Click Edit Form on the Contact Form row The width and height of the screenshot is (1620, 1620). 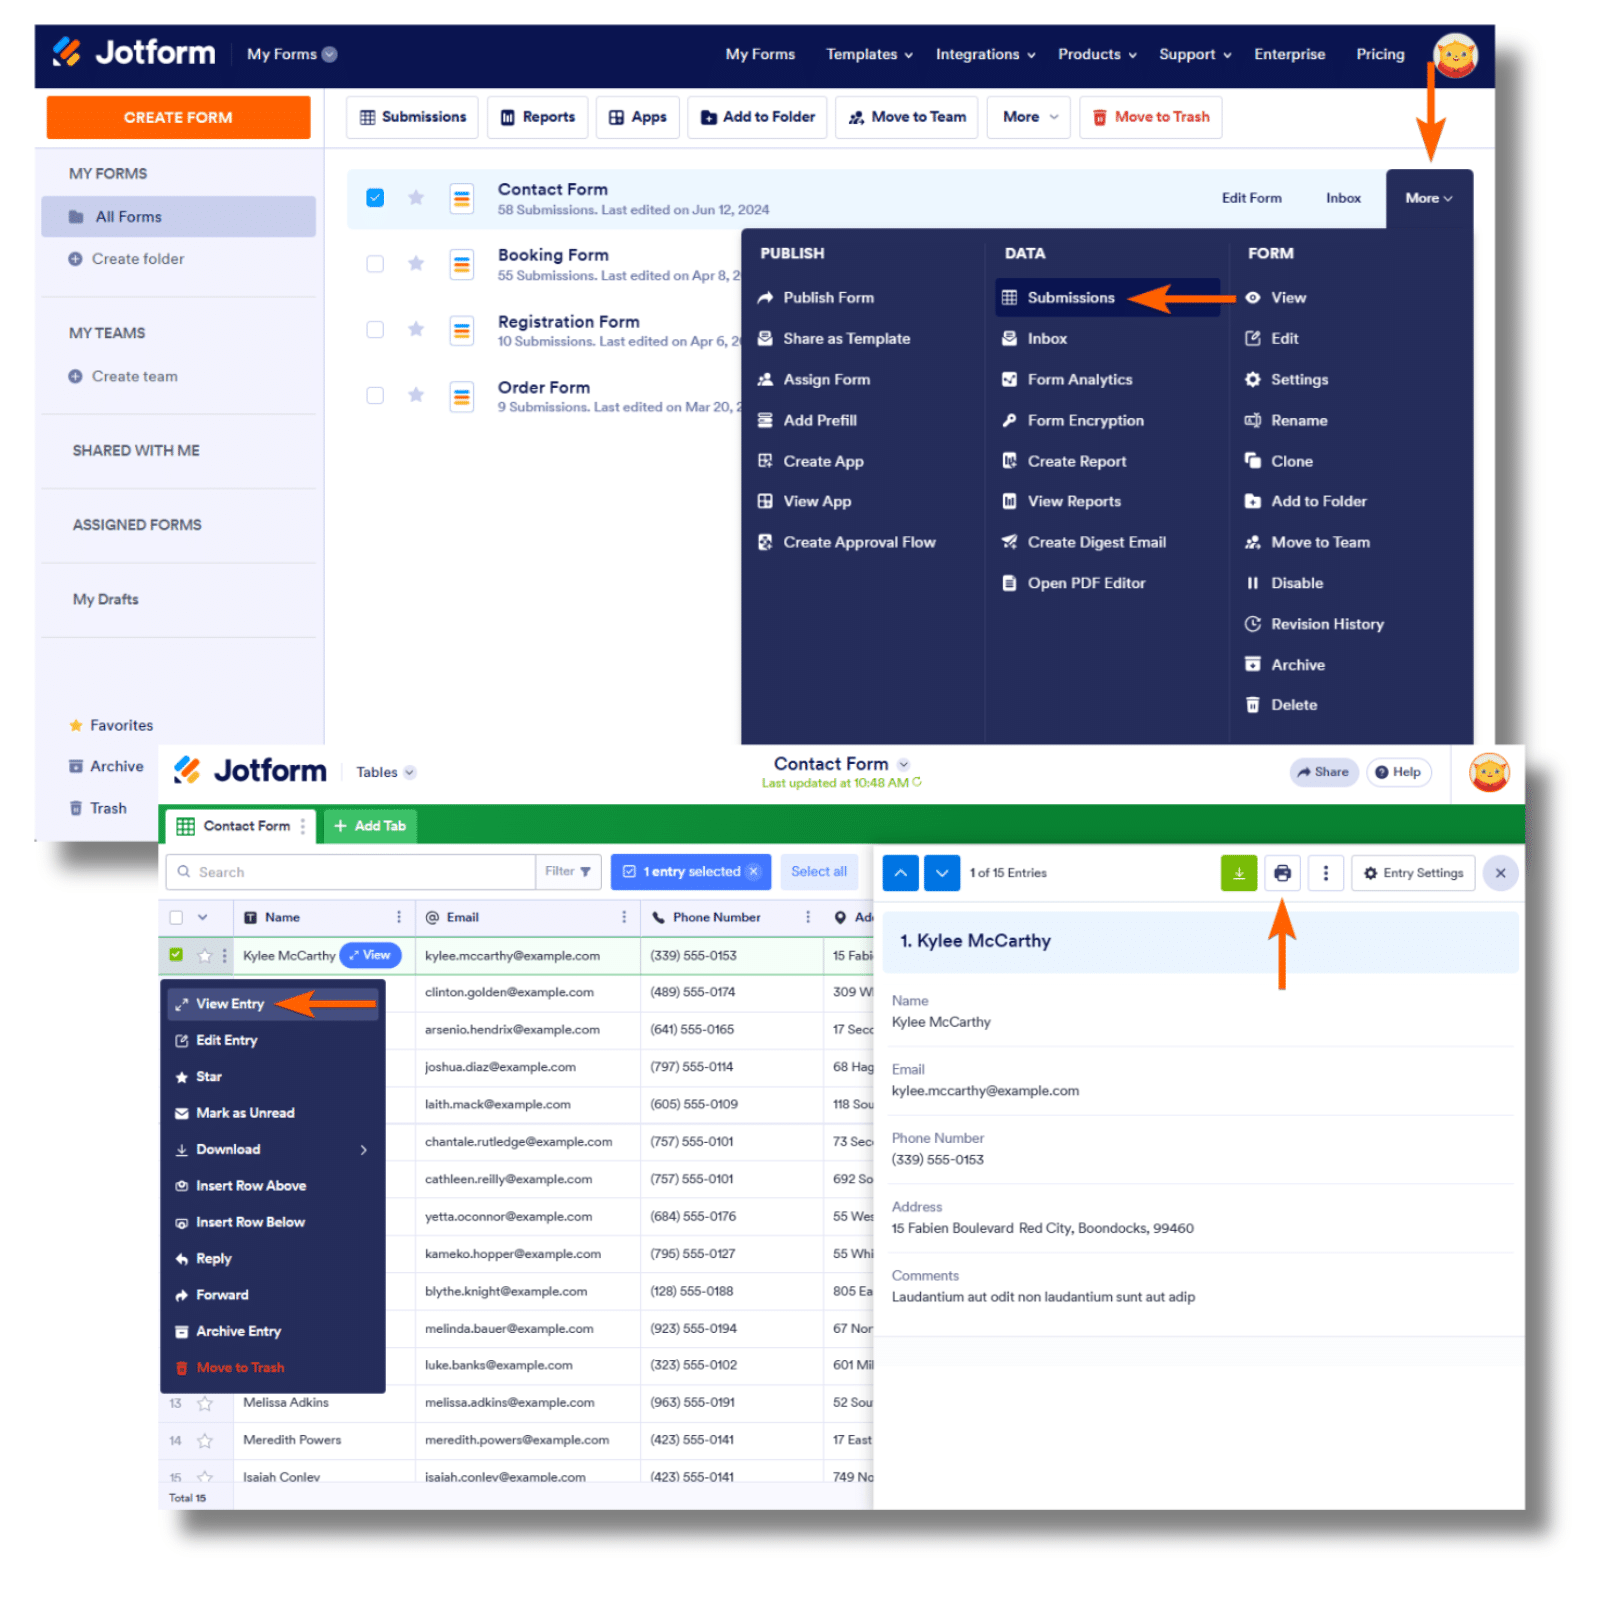pos(1251,198)
